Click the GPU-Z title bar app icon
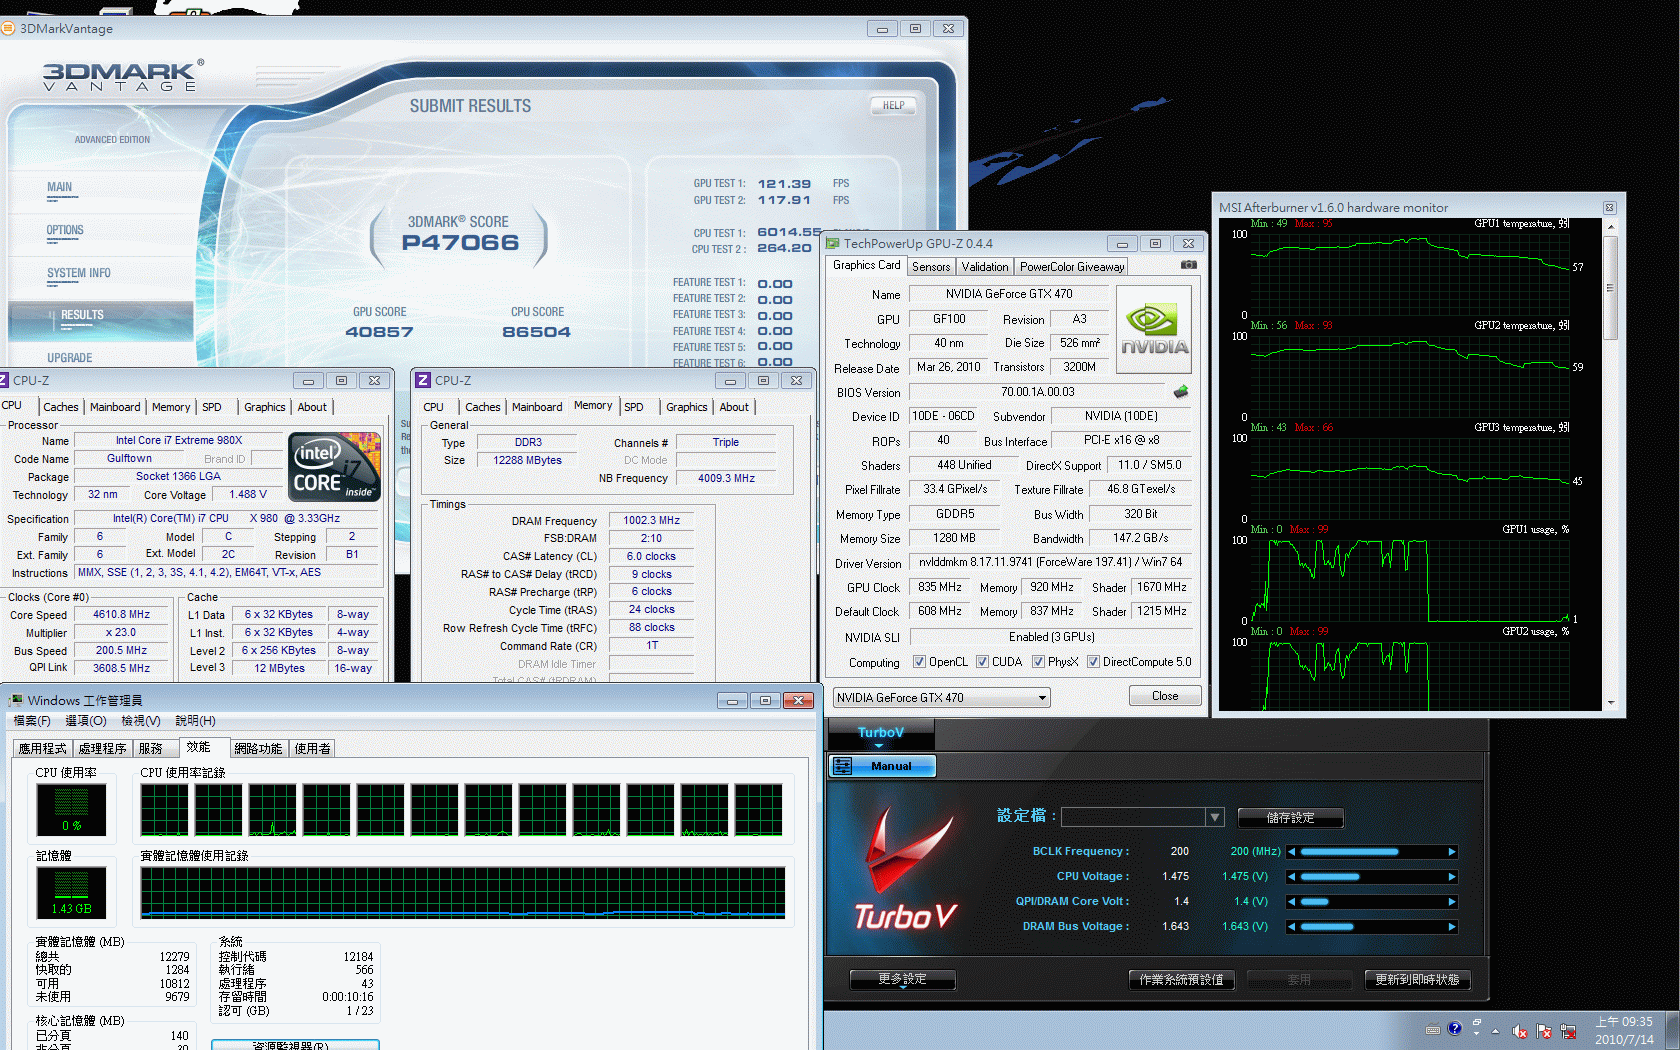This screenshot has height=1050, width=1680. [833, 243]
